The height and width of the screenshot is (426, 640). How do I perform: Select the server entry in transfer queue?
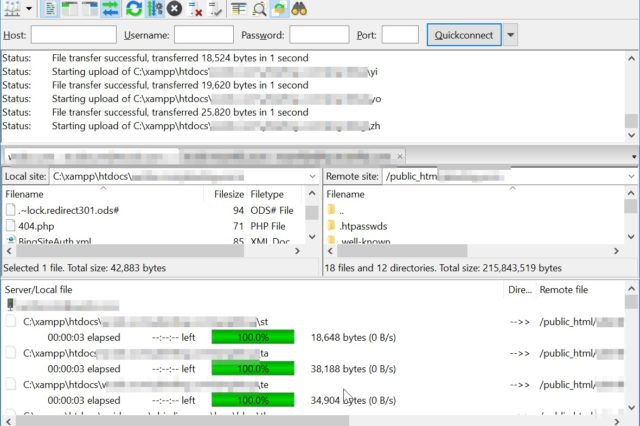click(x=63, y=305)
